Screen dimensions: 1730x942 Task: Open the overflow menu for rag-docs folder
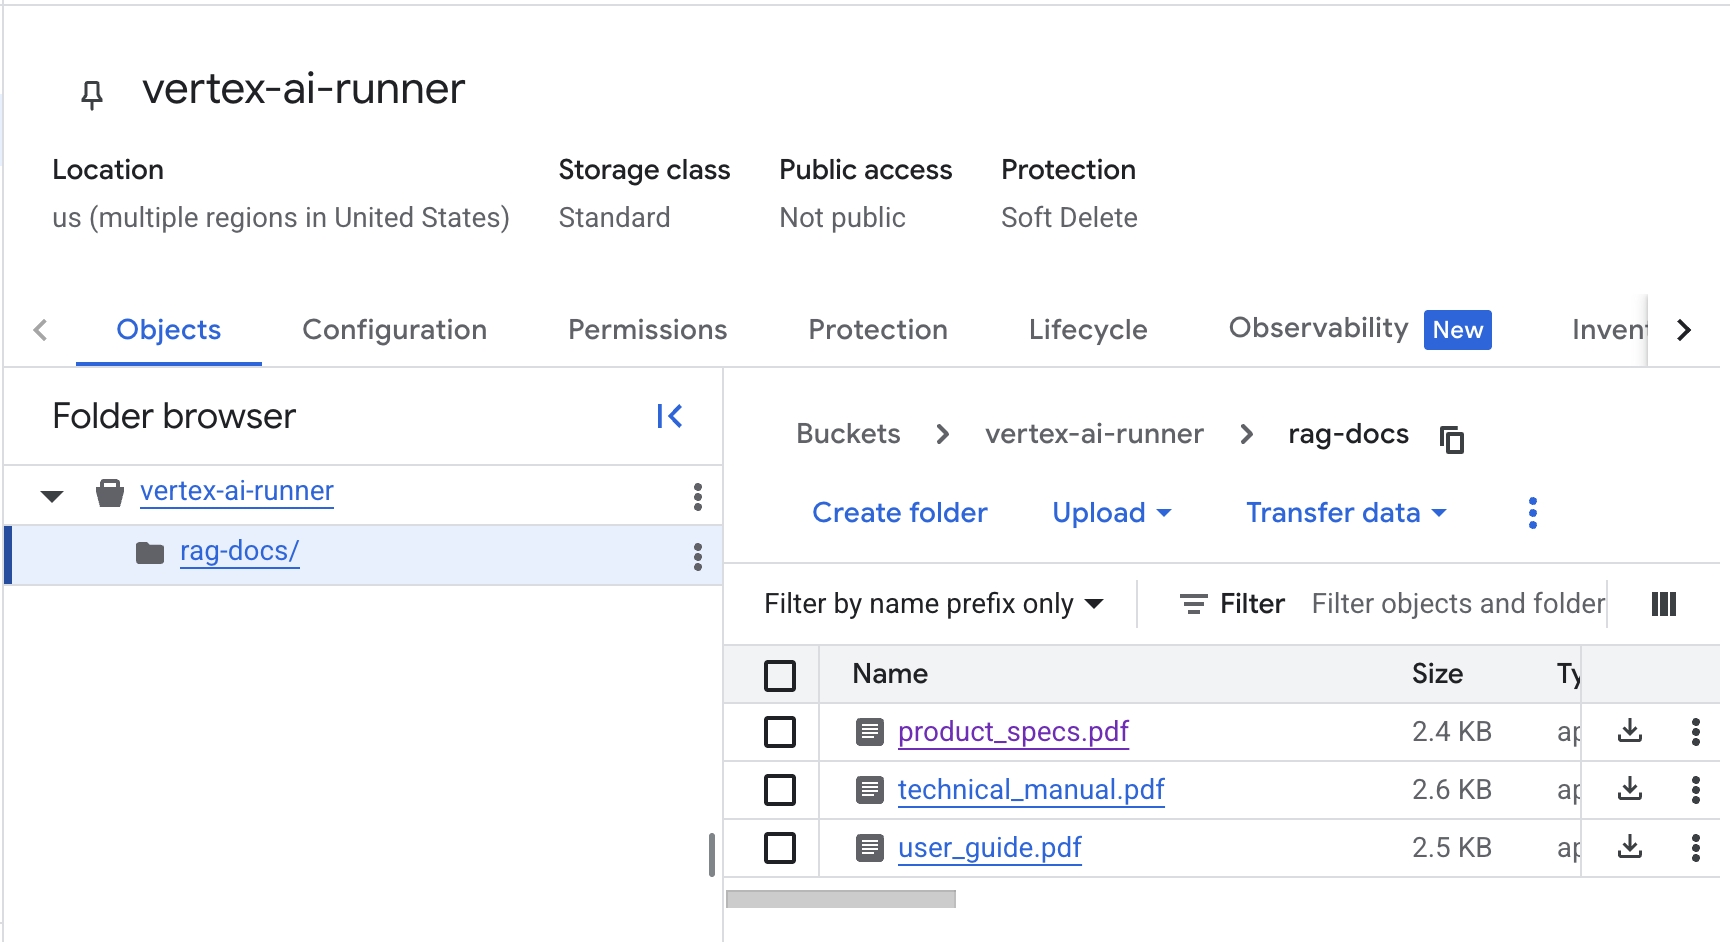[x=697, y=556]
